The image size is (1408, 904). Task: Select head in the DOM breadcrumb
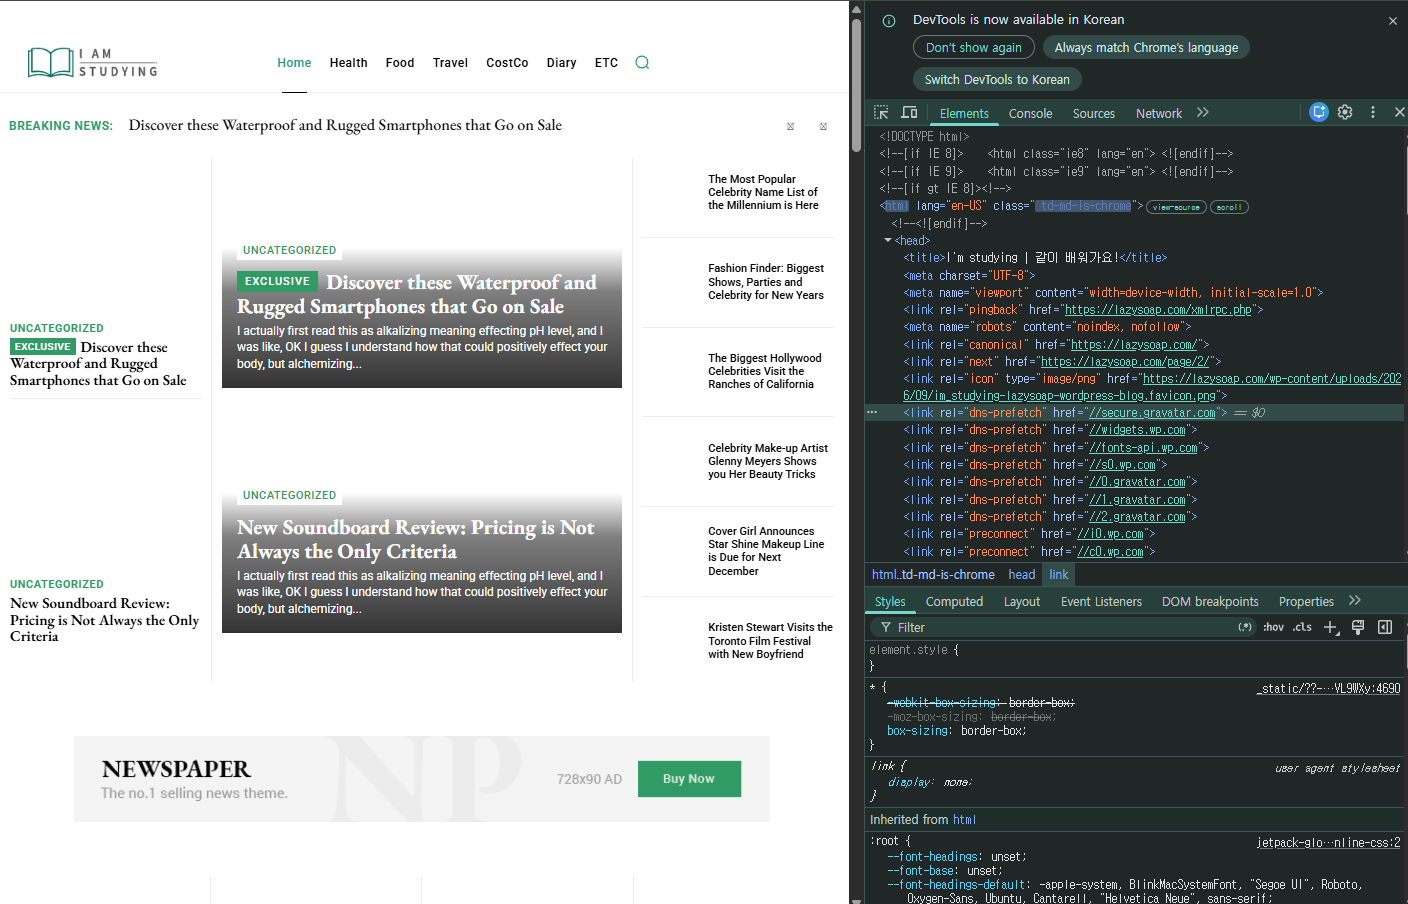(x=1022, y=575)
